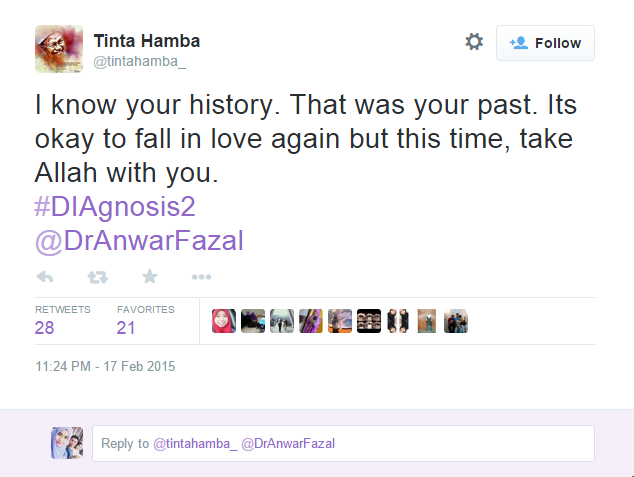Click the Tinta Hamba display name
Viewport: 634px width, 477px height.
[x=146, y=41]
